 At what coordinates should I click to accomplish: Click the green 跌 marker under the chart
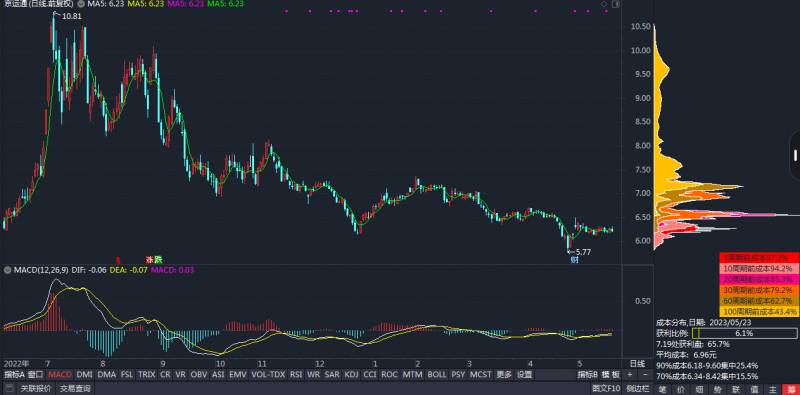158,259
